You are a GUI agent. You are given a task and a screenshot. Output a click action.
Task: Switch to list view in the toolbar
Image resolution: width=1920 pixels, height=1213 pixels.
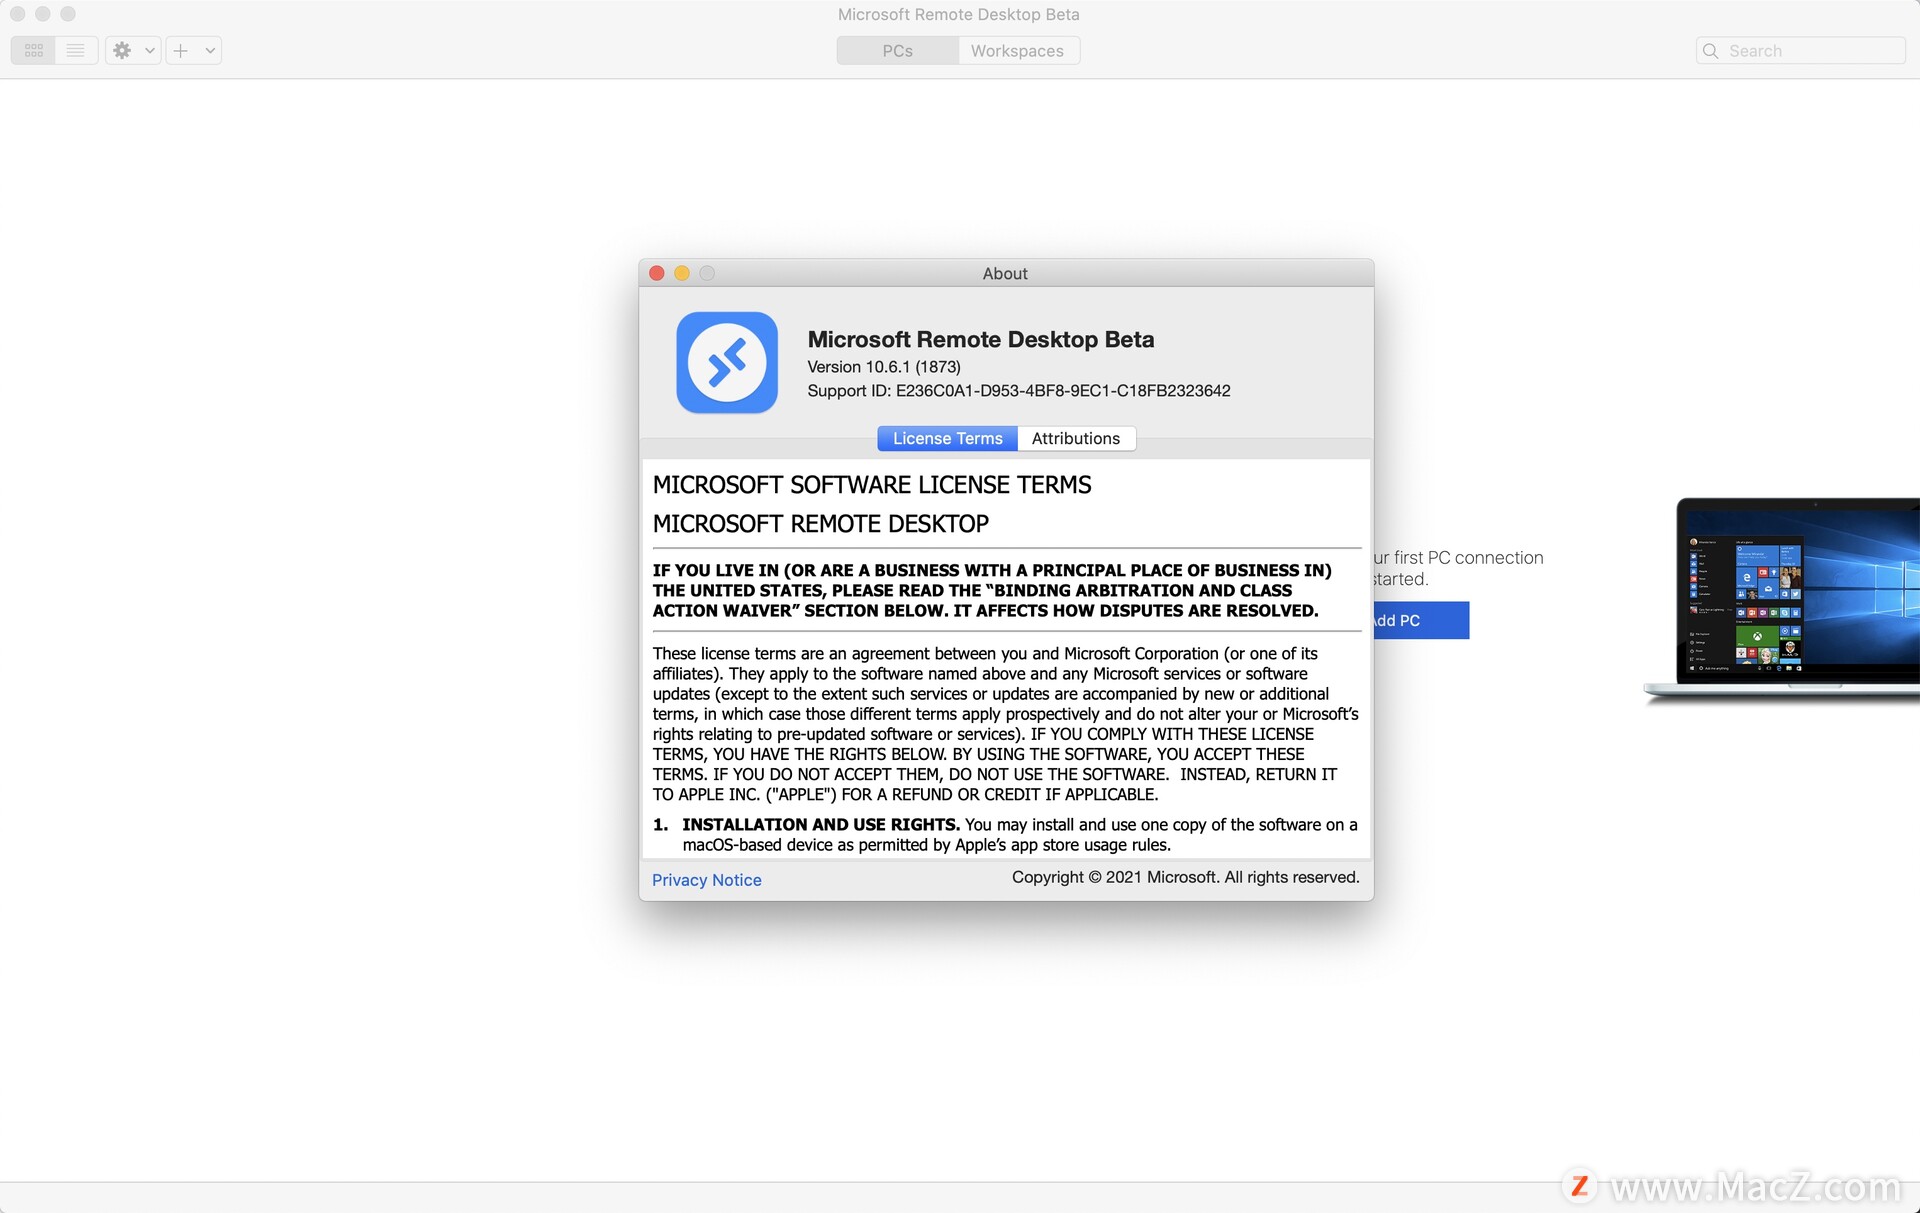[76, 50]
